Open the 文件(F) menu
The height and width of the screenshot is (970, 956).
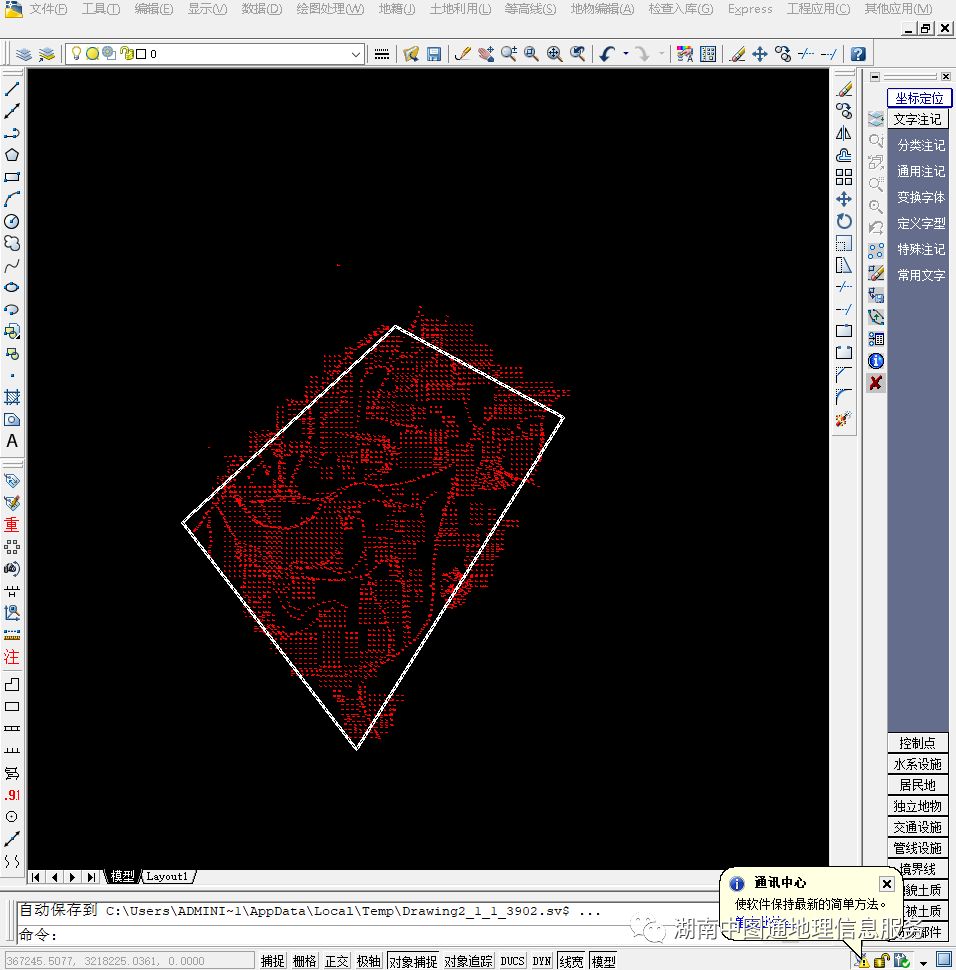click(x=48, y=9)
